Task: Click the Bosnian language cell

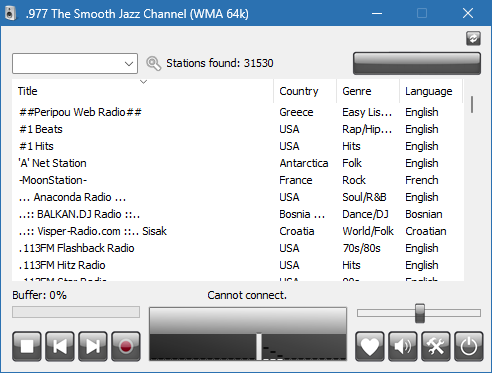Action: [424, 214]
